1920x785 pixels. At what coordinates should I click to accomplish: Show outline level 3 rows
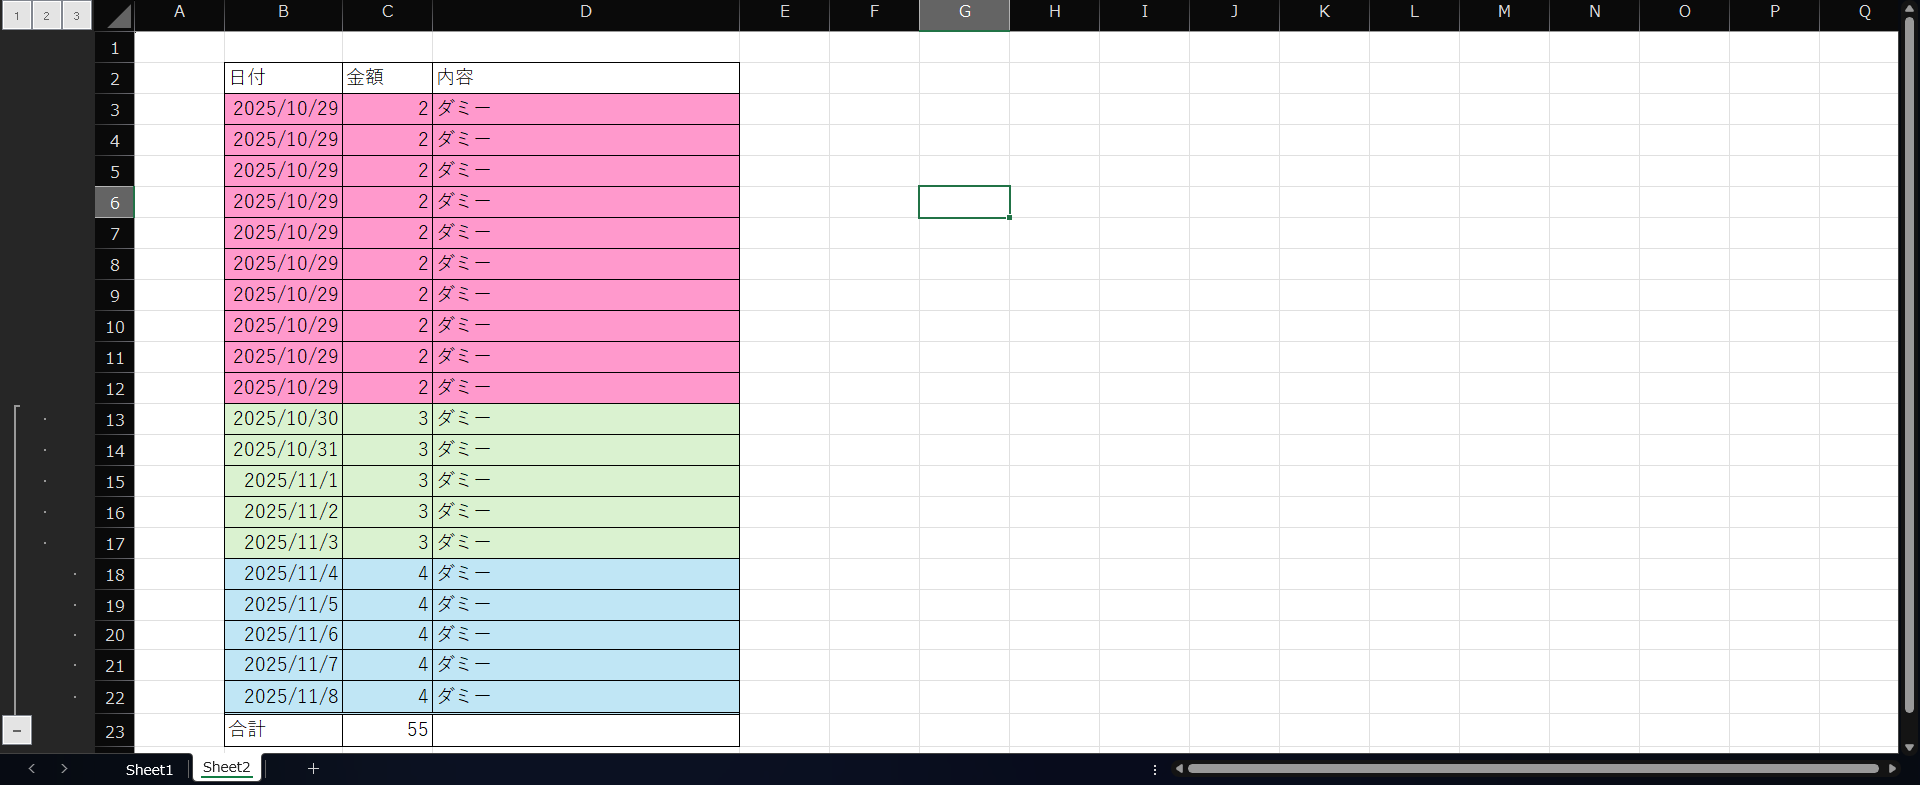(76, 15)
